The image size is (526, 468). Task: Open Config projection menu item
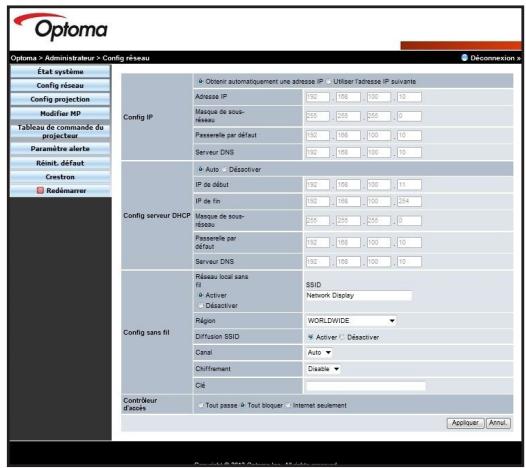click(x=60, y=99)
